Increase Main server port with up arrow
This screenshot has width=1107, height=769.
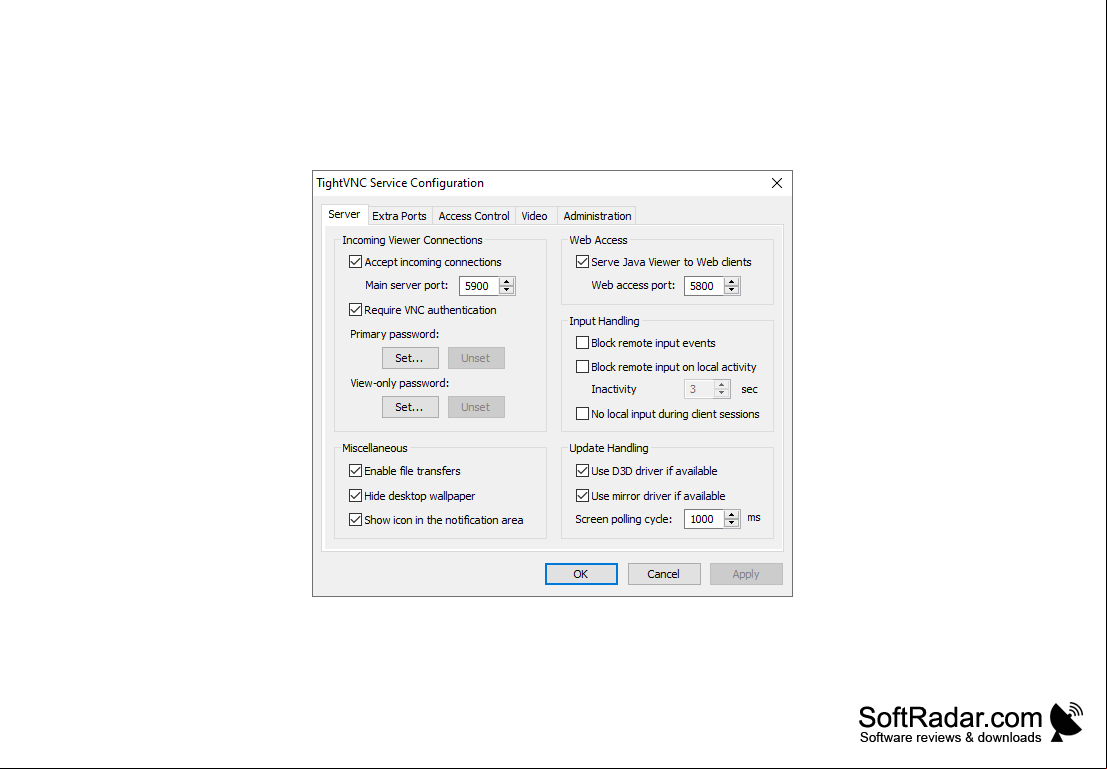[506, 282]
